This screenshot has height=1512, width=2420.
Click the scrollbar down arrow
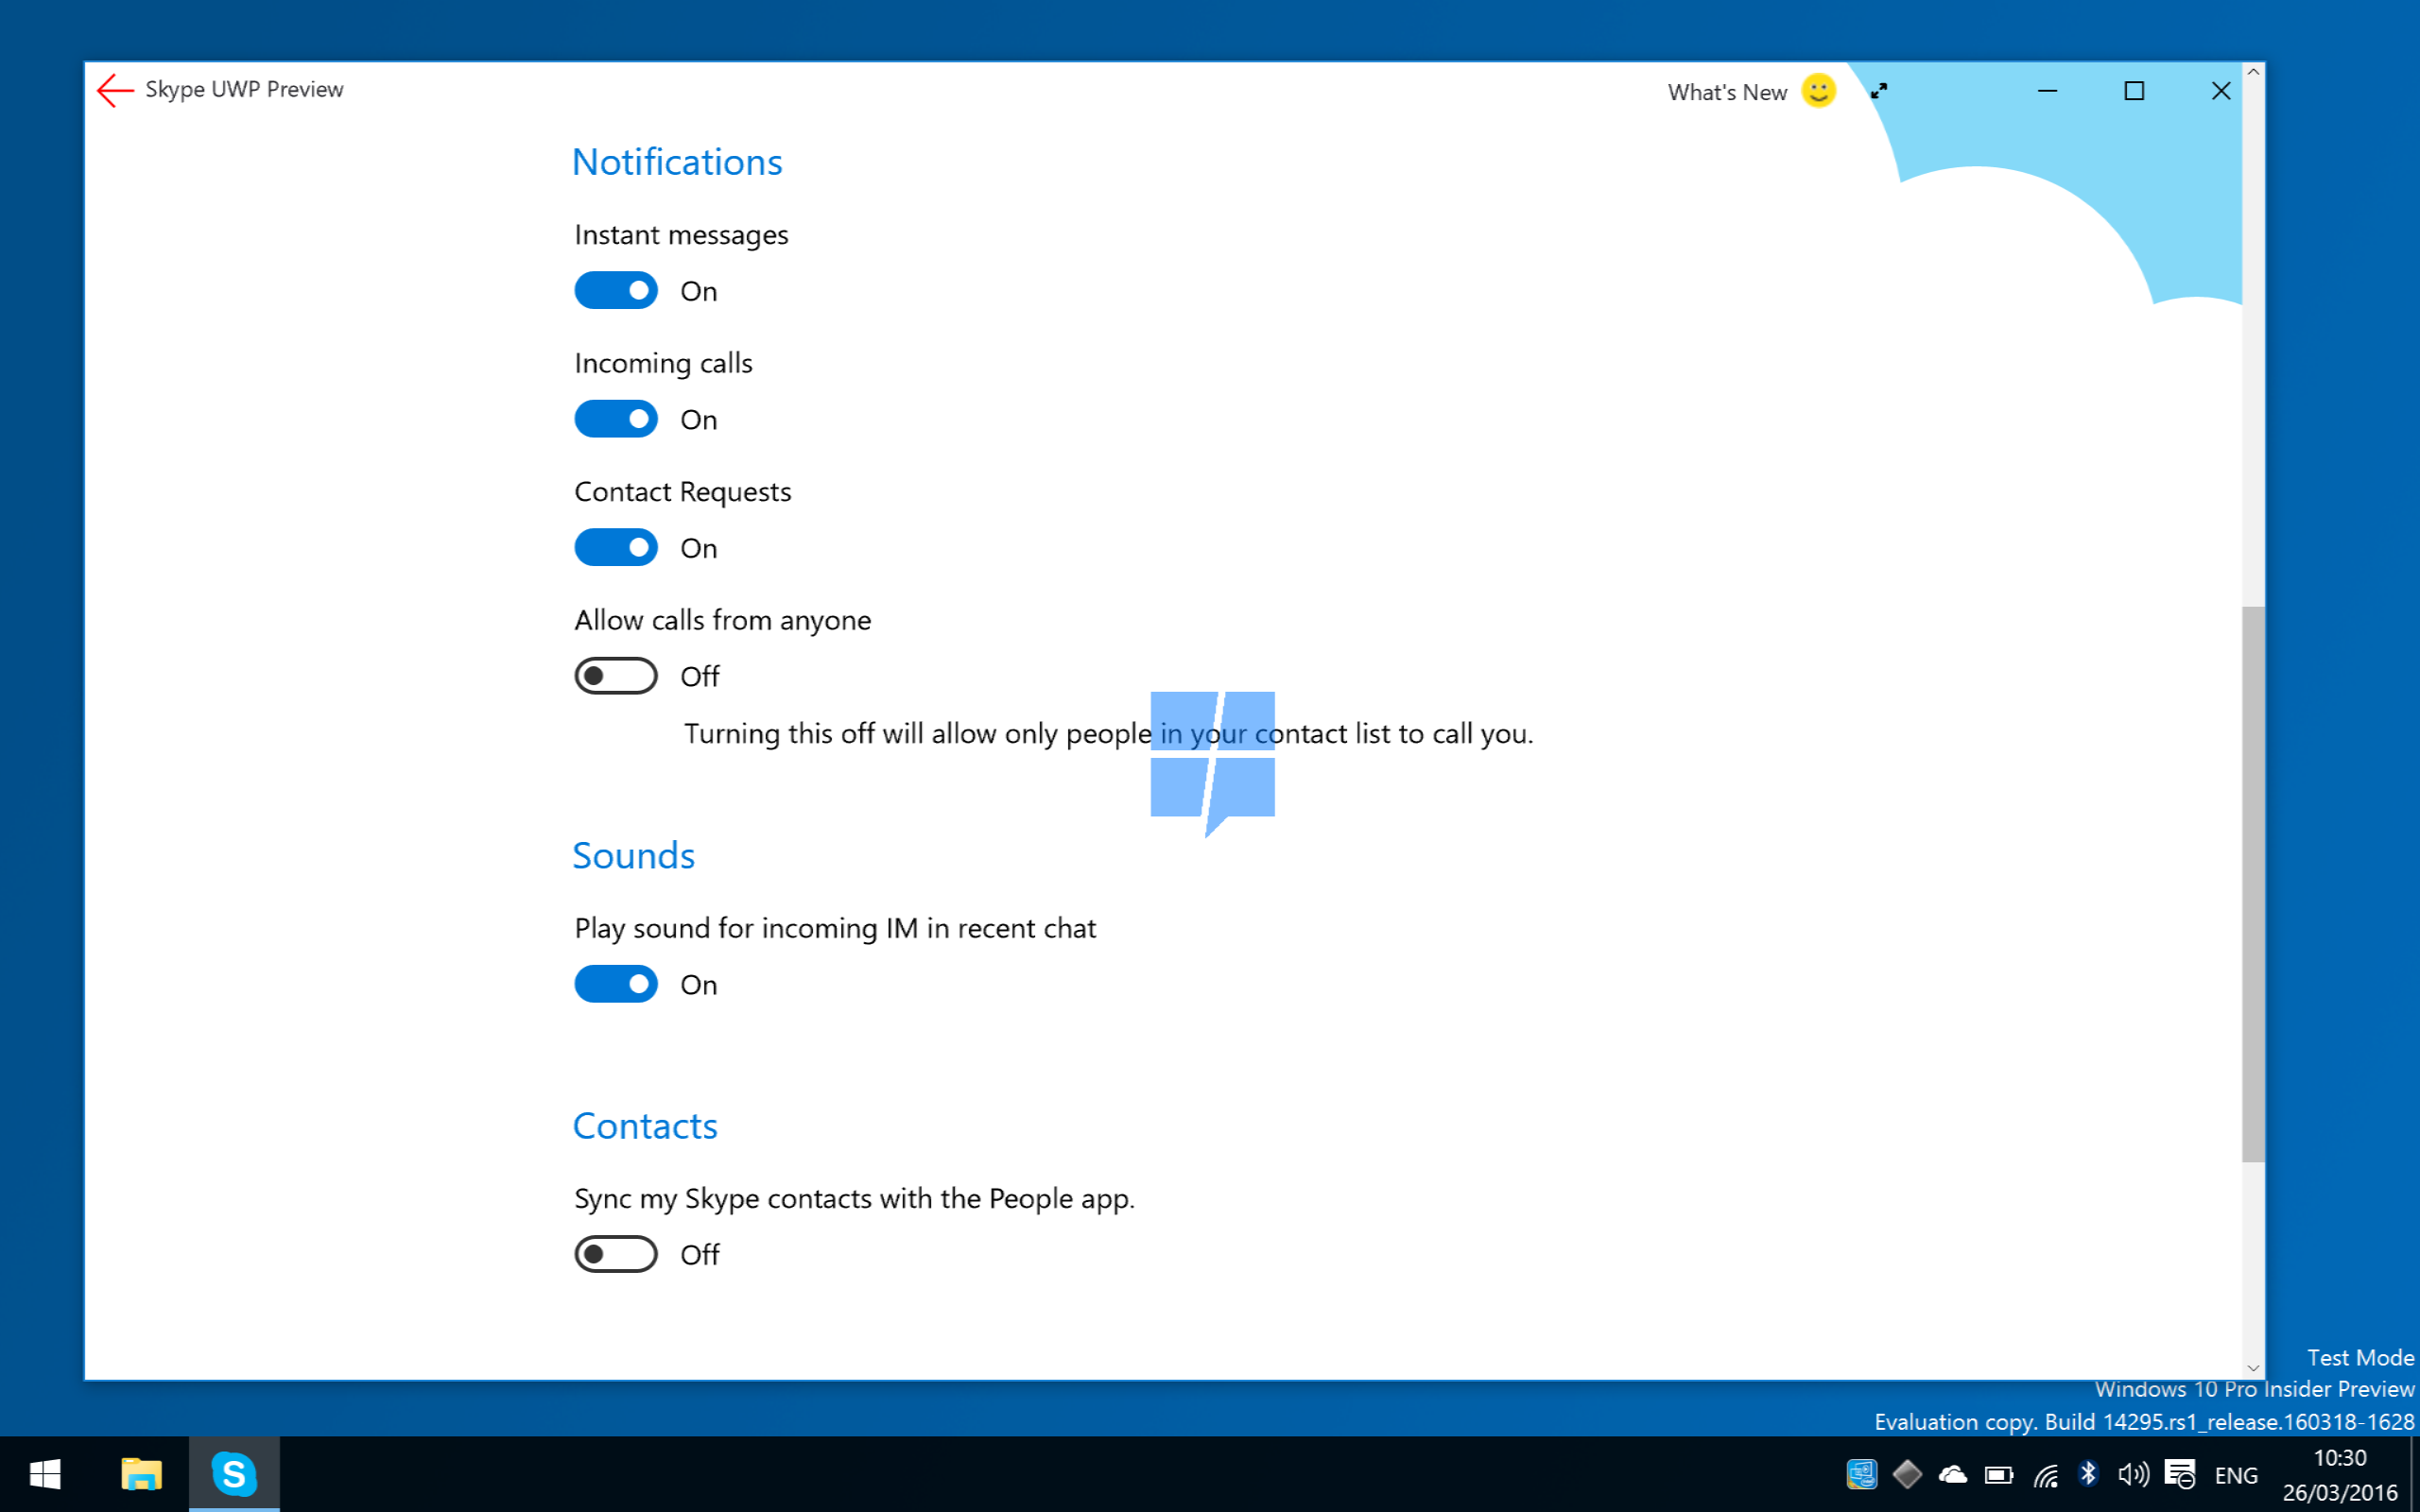coord(2252,1368)
